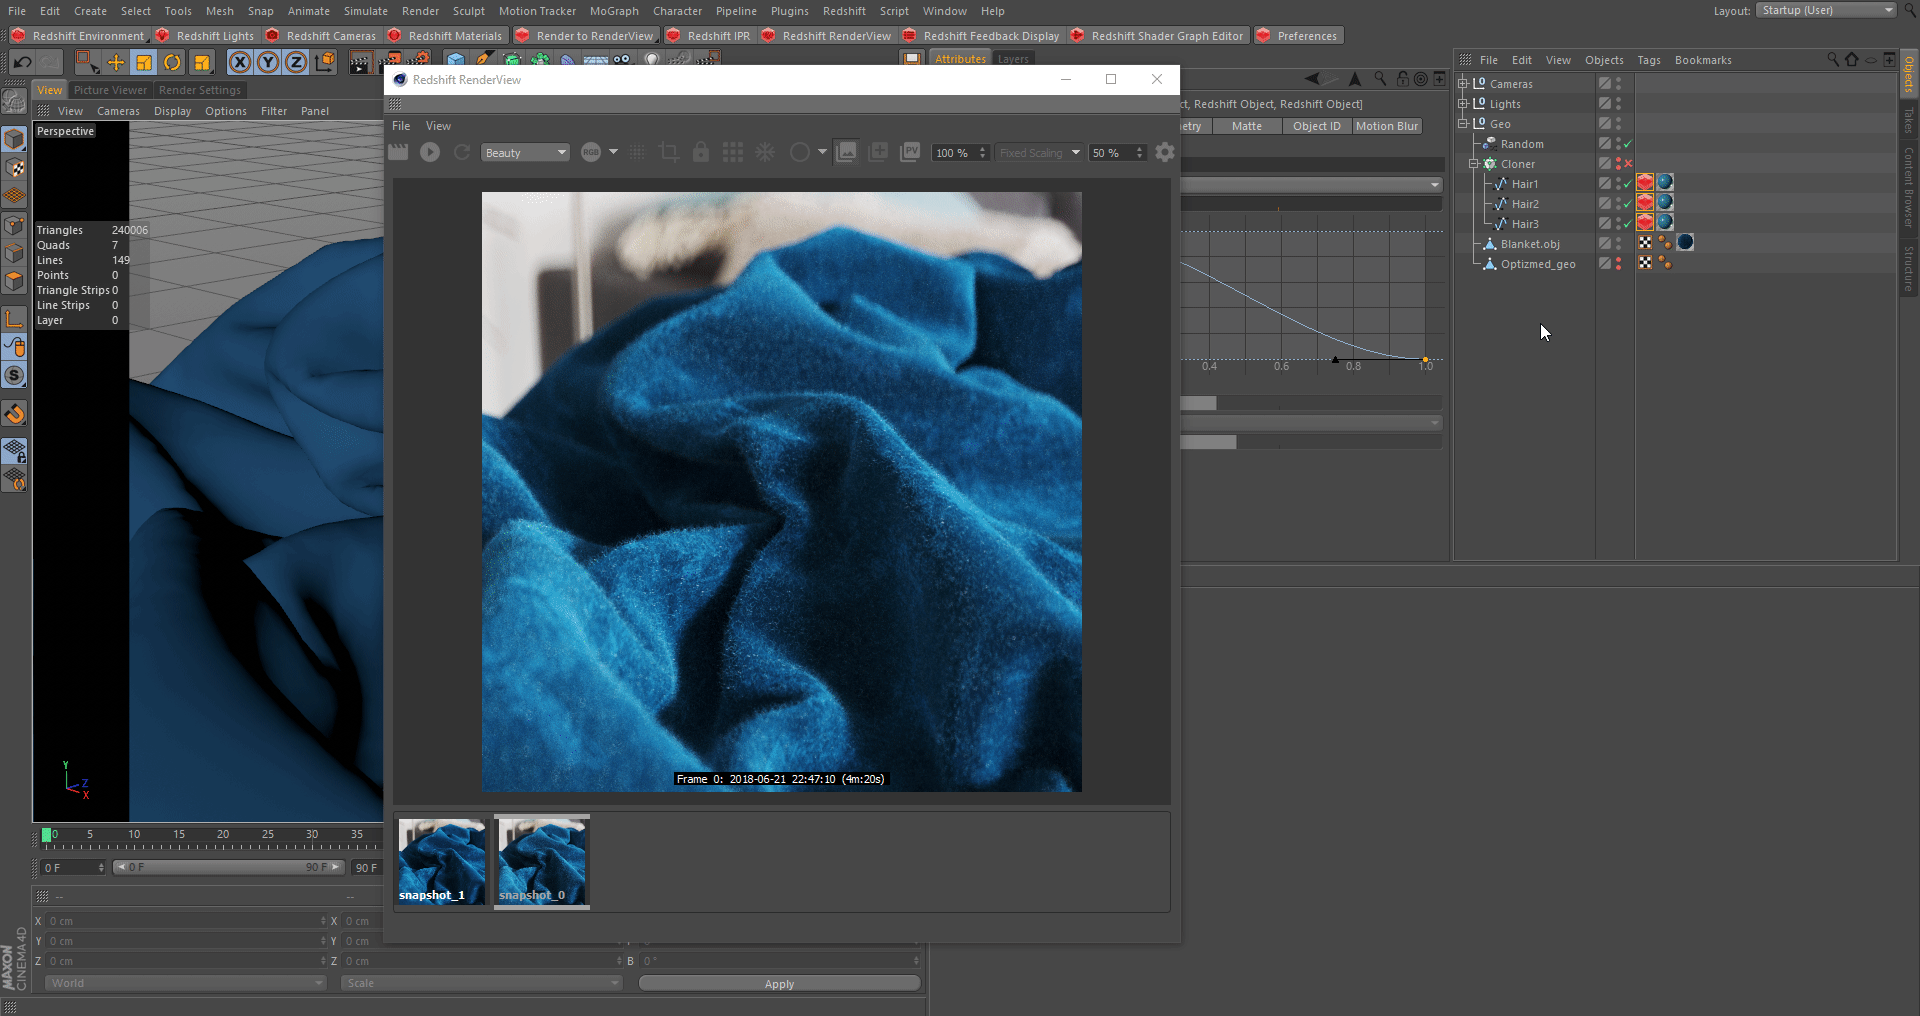The image size is (1920, 1016).
Task: Click the timeline playhead green marker
Action: (x=46, y=835)
